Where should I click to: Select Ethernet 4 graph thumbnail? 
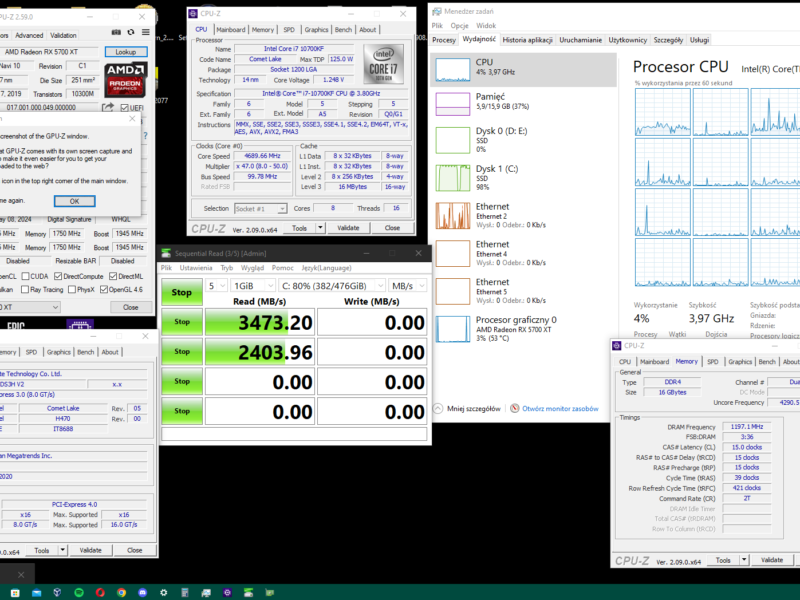(x=453, y=253)
